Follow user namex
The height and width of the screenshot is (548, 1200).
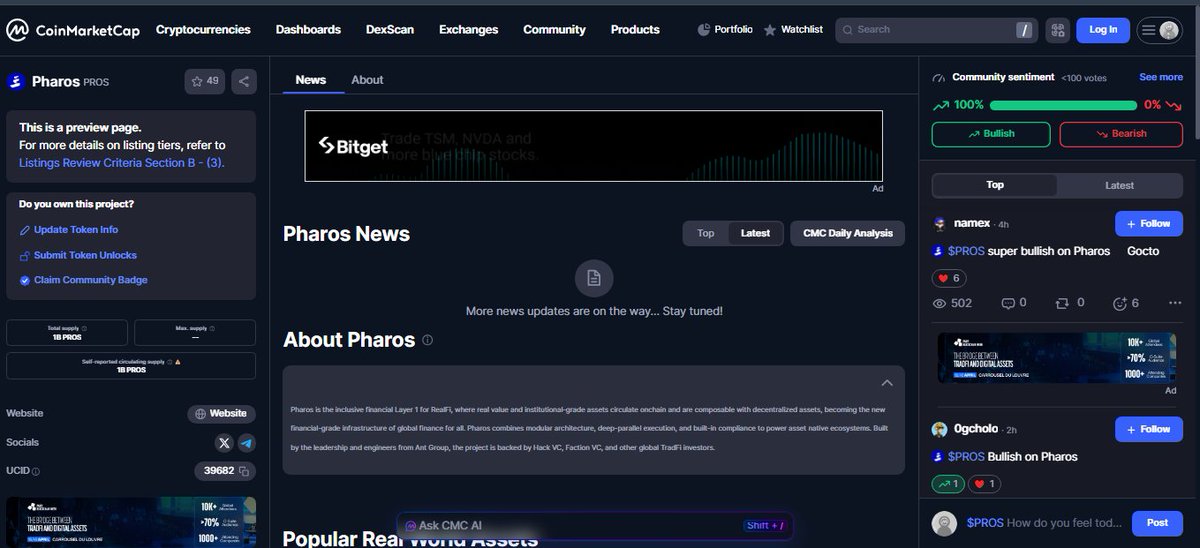(1148, 224)
